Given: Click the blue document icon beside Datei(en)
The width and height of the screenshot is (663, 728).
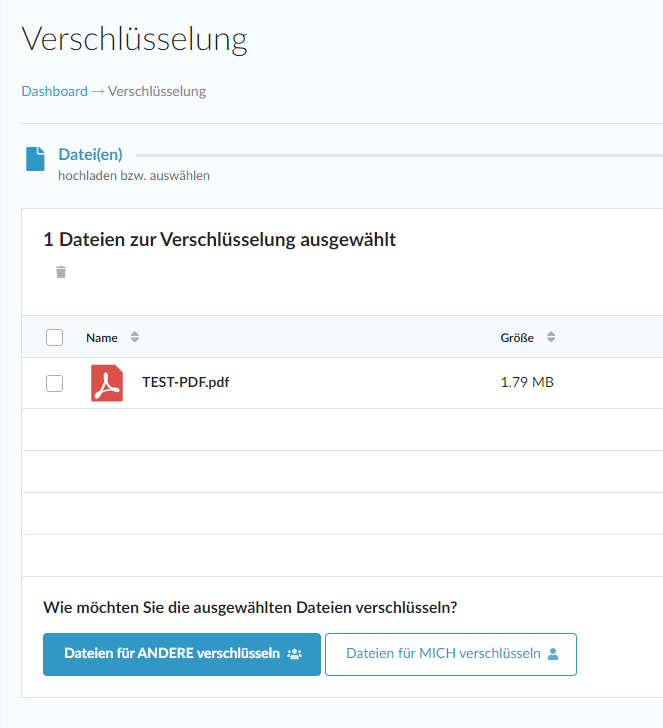Looking at the screenshot, I should point(35,158).
